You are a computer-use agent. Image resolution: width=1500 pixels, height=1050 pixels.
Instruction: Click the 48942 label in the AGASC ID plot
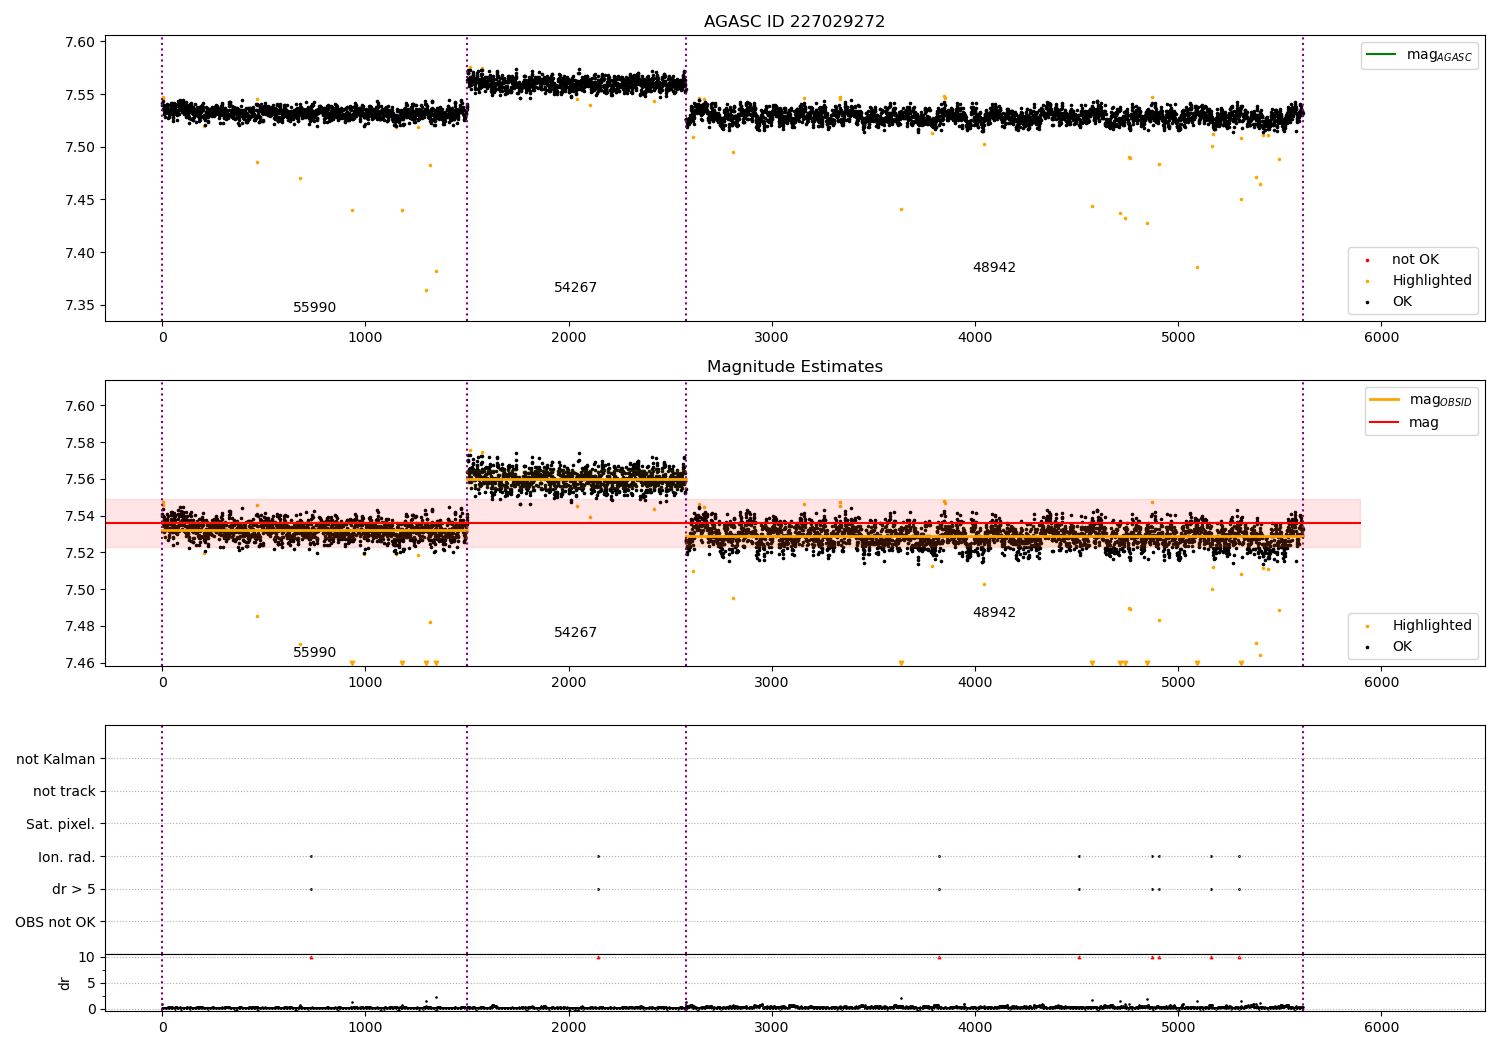point(994,268)
